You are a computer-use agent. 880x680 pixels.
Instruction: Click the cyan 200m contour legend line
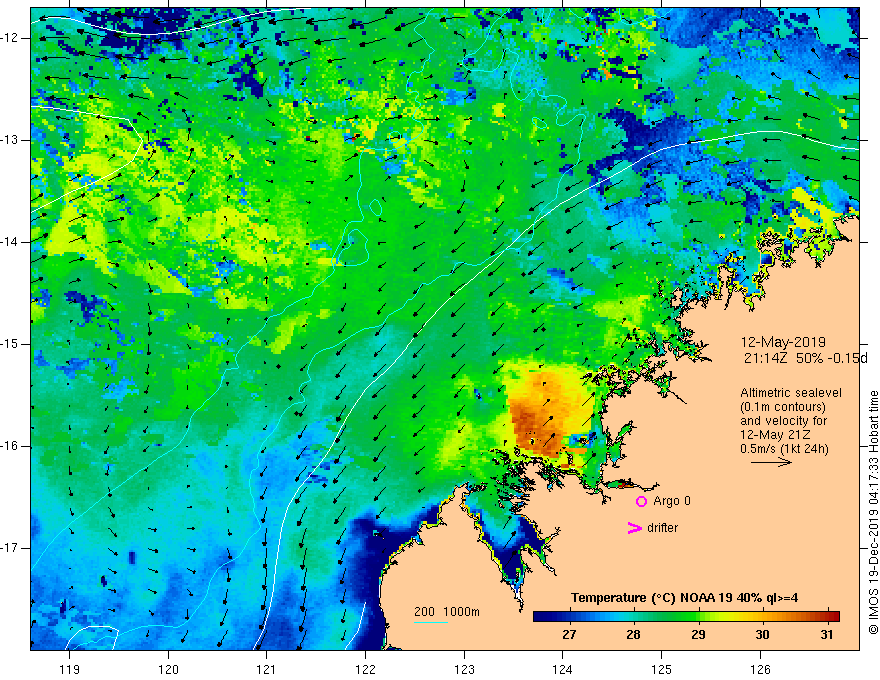click(x=431, y=622)
